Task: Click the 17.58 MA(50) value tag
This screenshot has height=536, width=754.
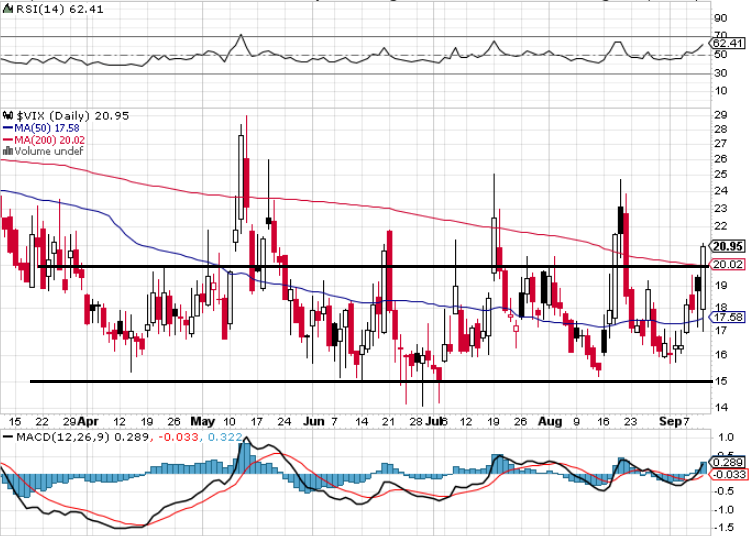Action: pos(728,317)
